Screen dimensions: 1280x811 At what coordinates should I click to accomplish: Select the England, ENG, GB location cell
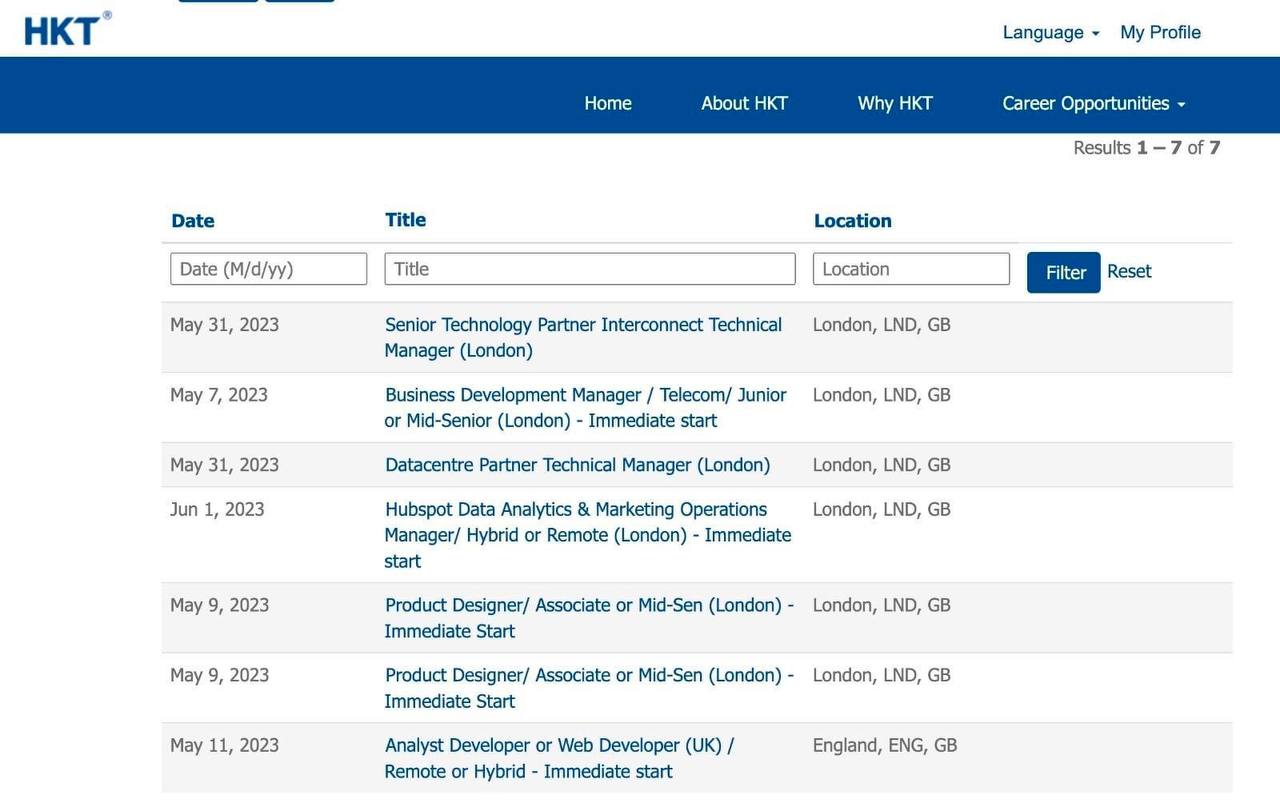click(x=884, y=745)
